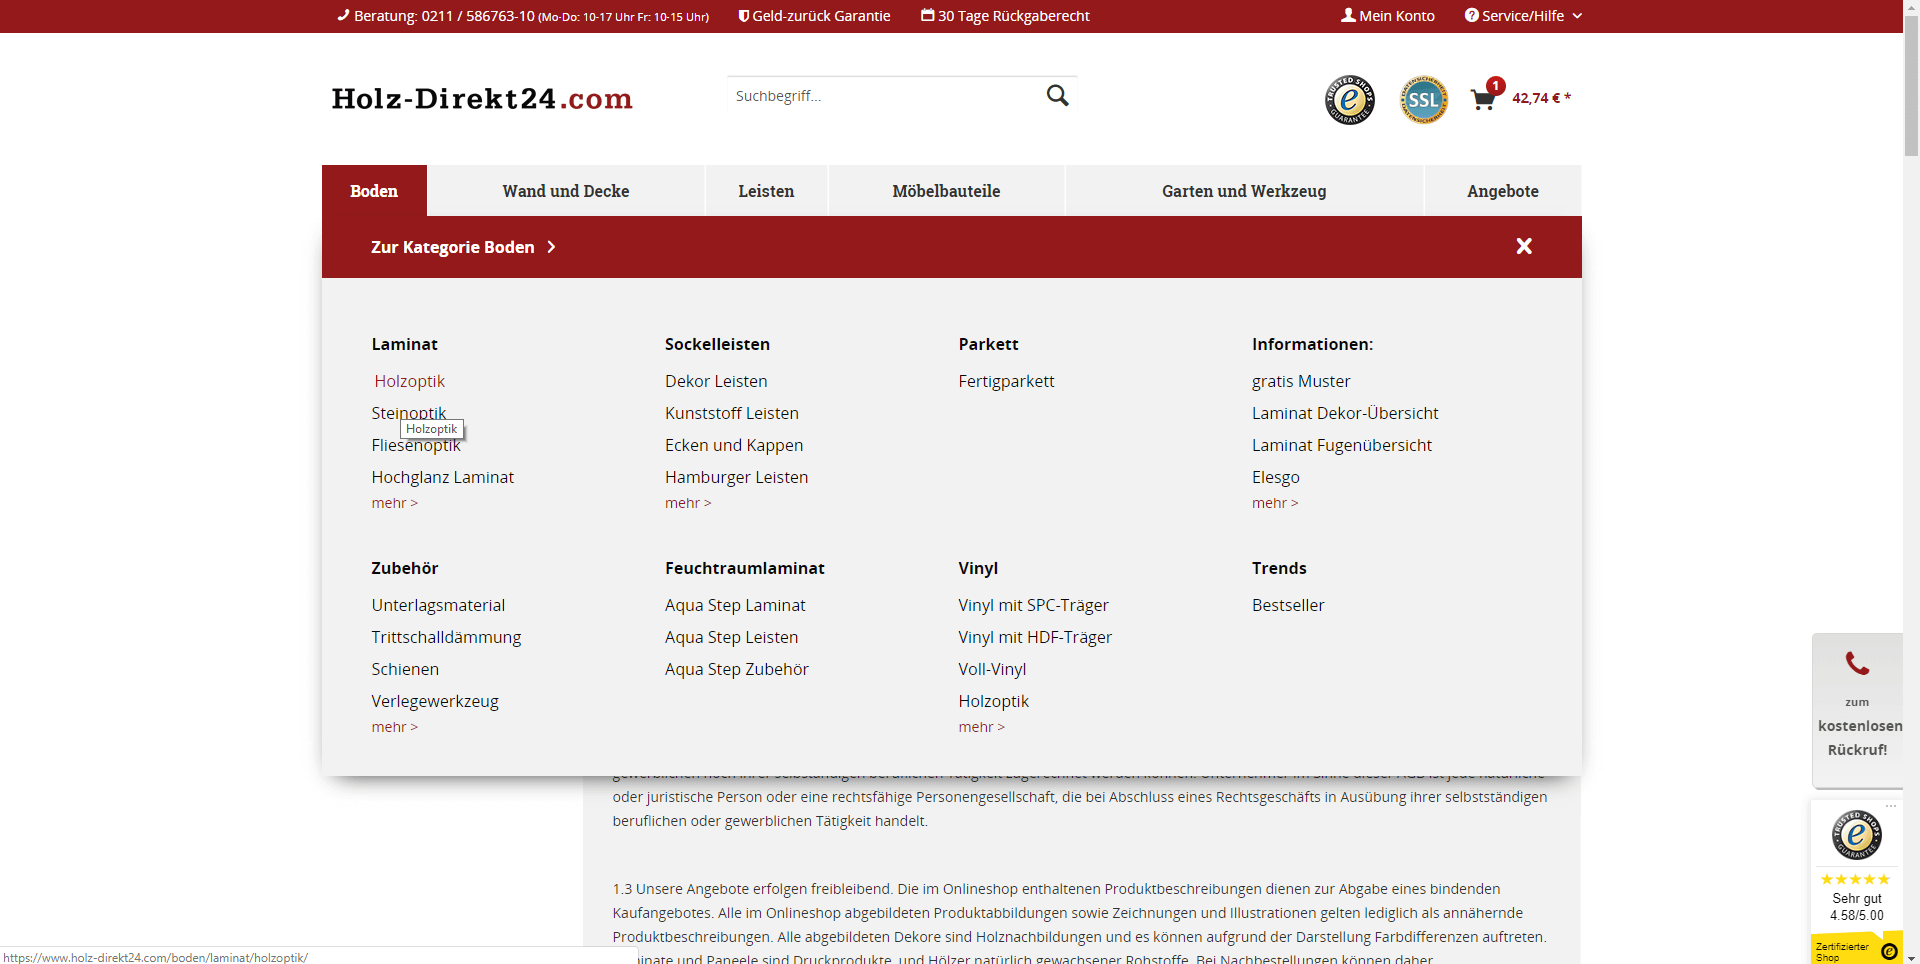Image resolution: width=1920 pixels, height=964 pixels.
Task: Open widget options three-dot menu
Action: 1891,805
